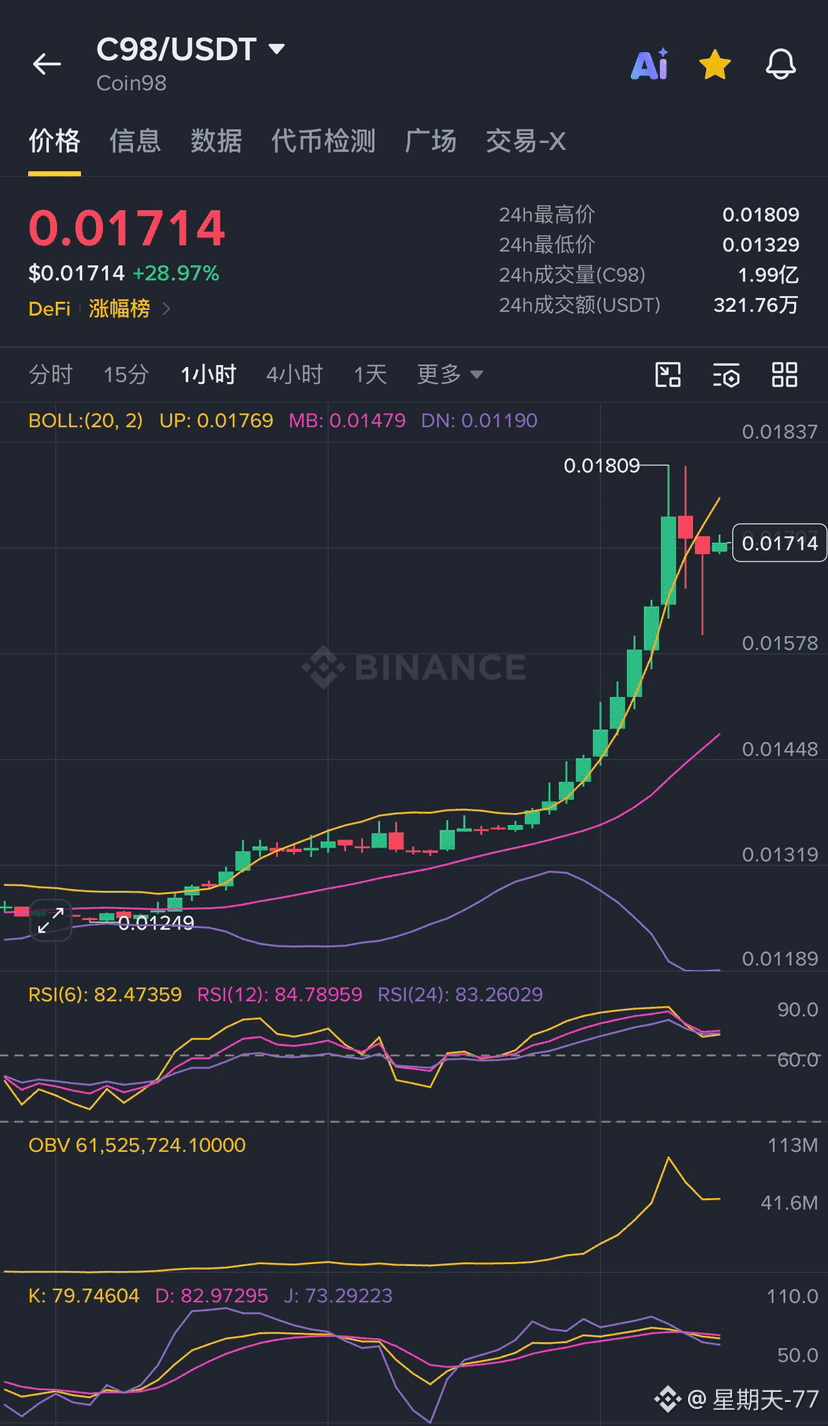The image size is (828, 1426).
Task: Expand chart to fullscreen icon
Action: (x=50, y=921)
